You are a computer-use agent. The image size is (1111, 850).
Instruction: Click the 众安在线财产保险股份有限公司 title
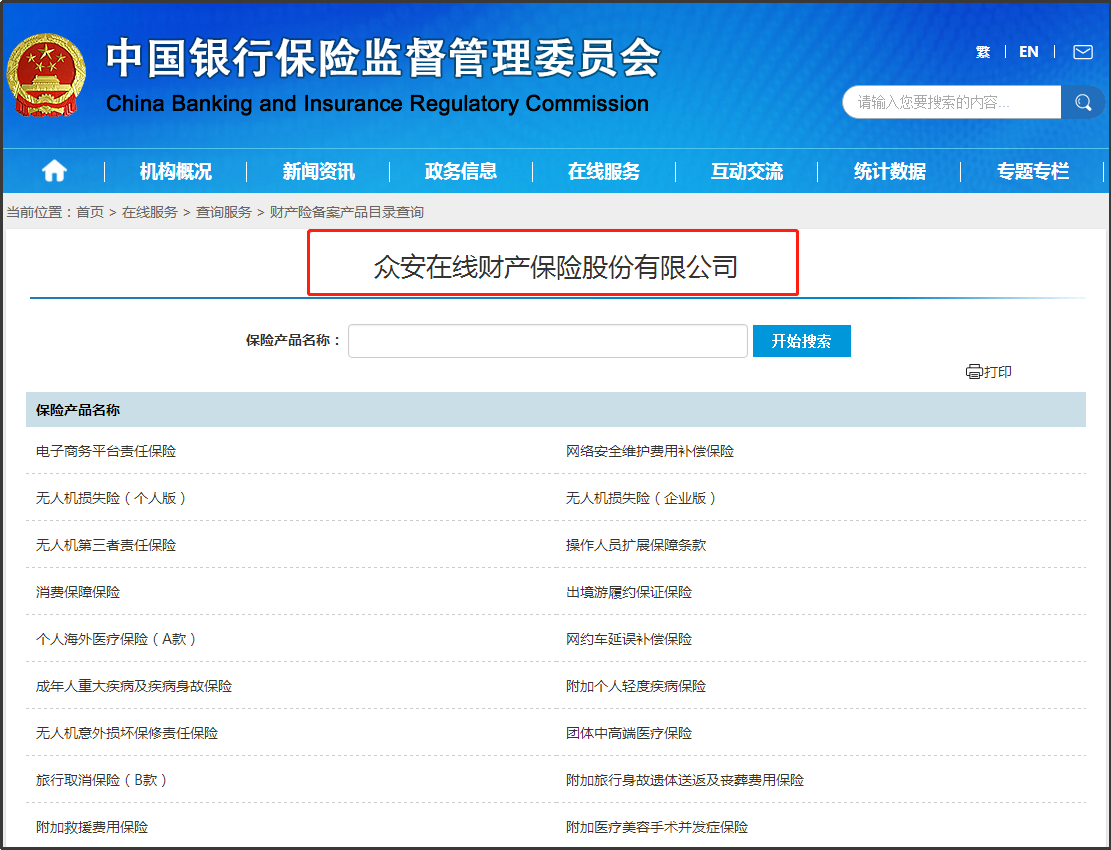coord(556,267)
